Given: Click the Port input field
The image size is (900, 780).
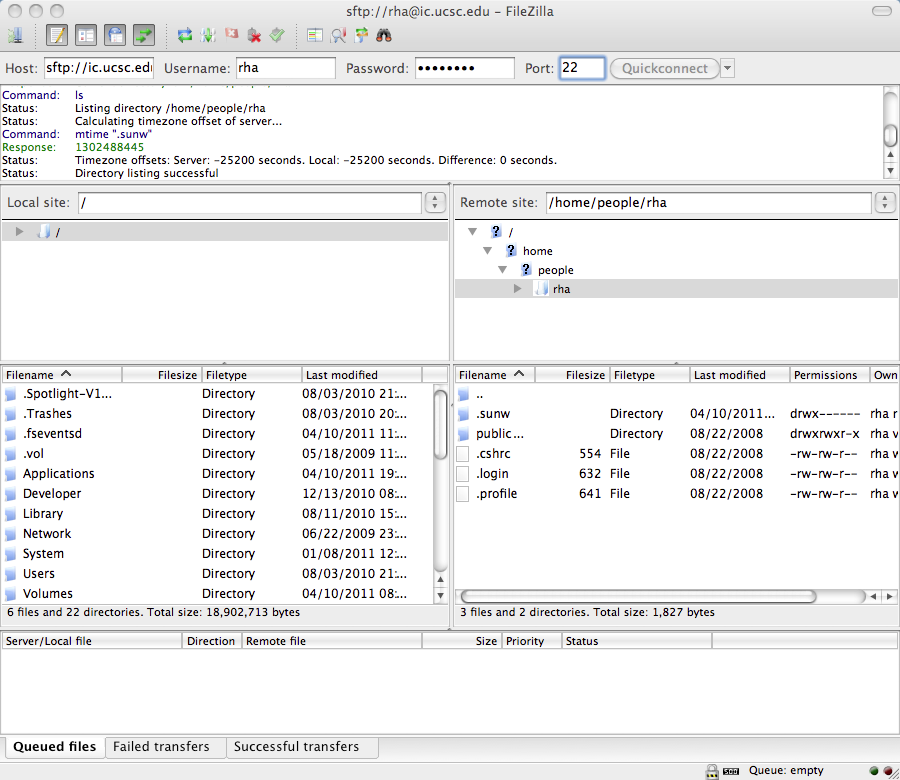Looking at the screenshot, I should pyautogui.click(x=582, y=68).
